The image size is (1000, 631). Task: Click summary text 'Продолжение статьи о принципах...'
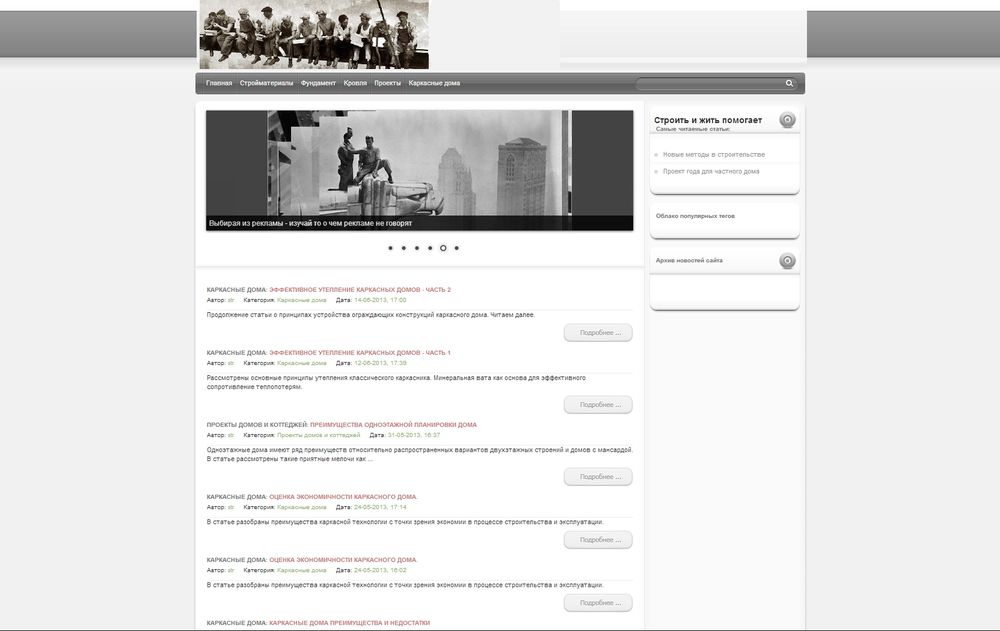(371, 315)
